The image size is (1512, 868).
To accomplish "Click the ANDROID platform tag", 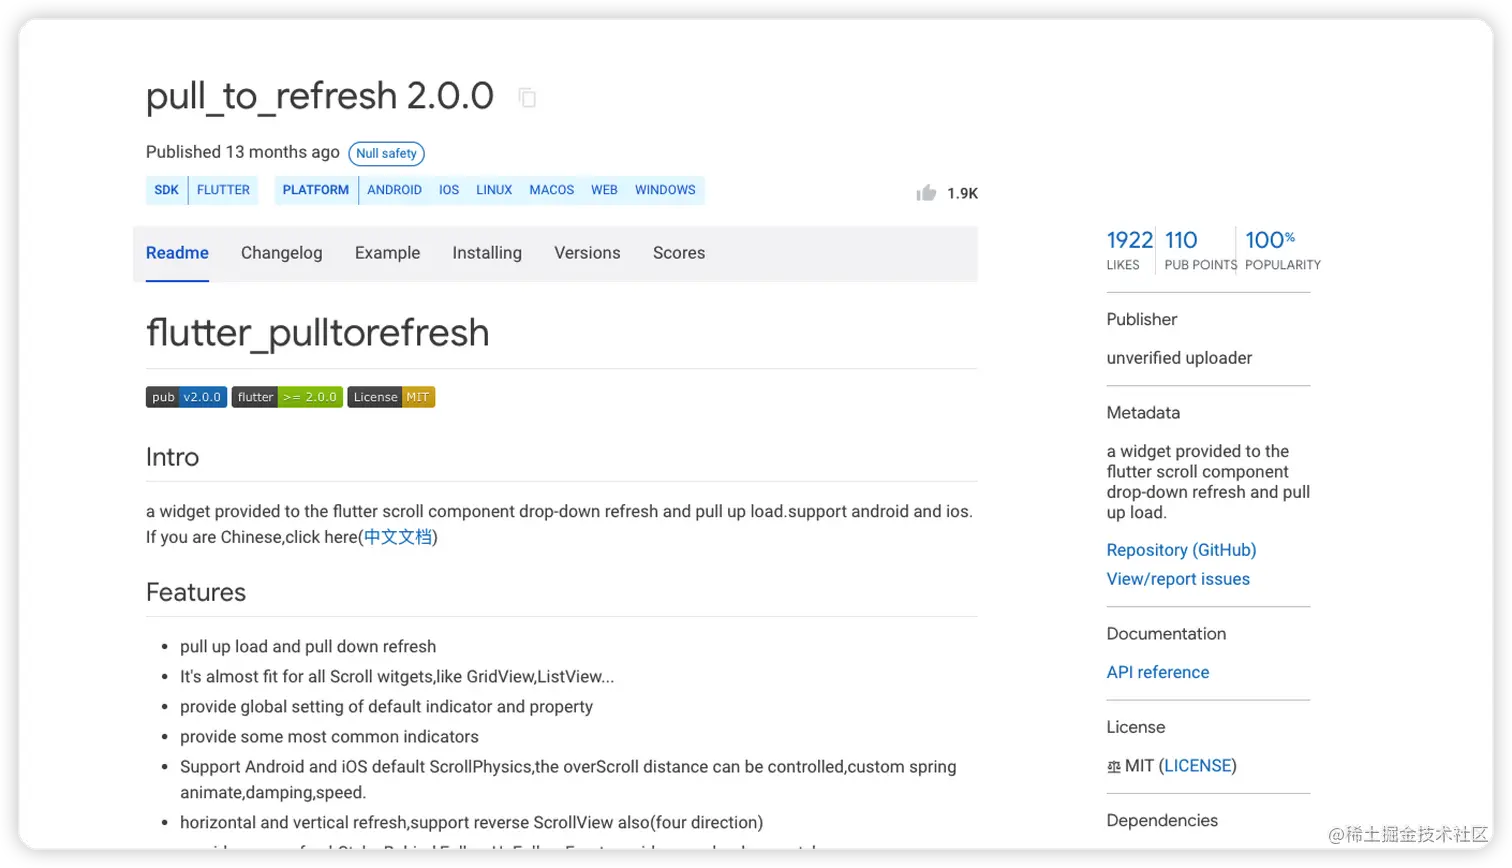I will [x=394, y=190].
